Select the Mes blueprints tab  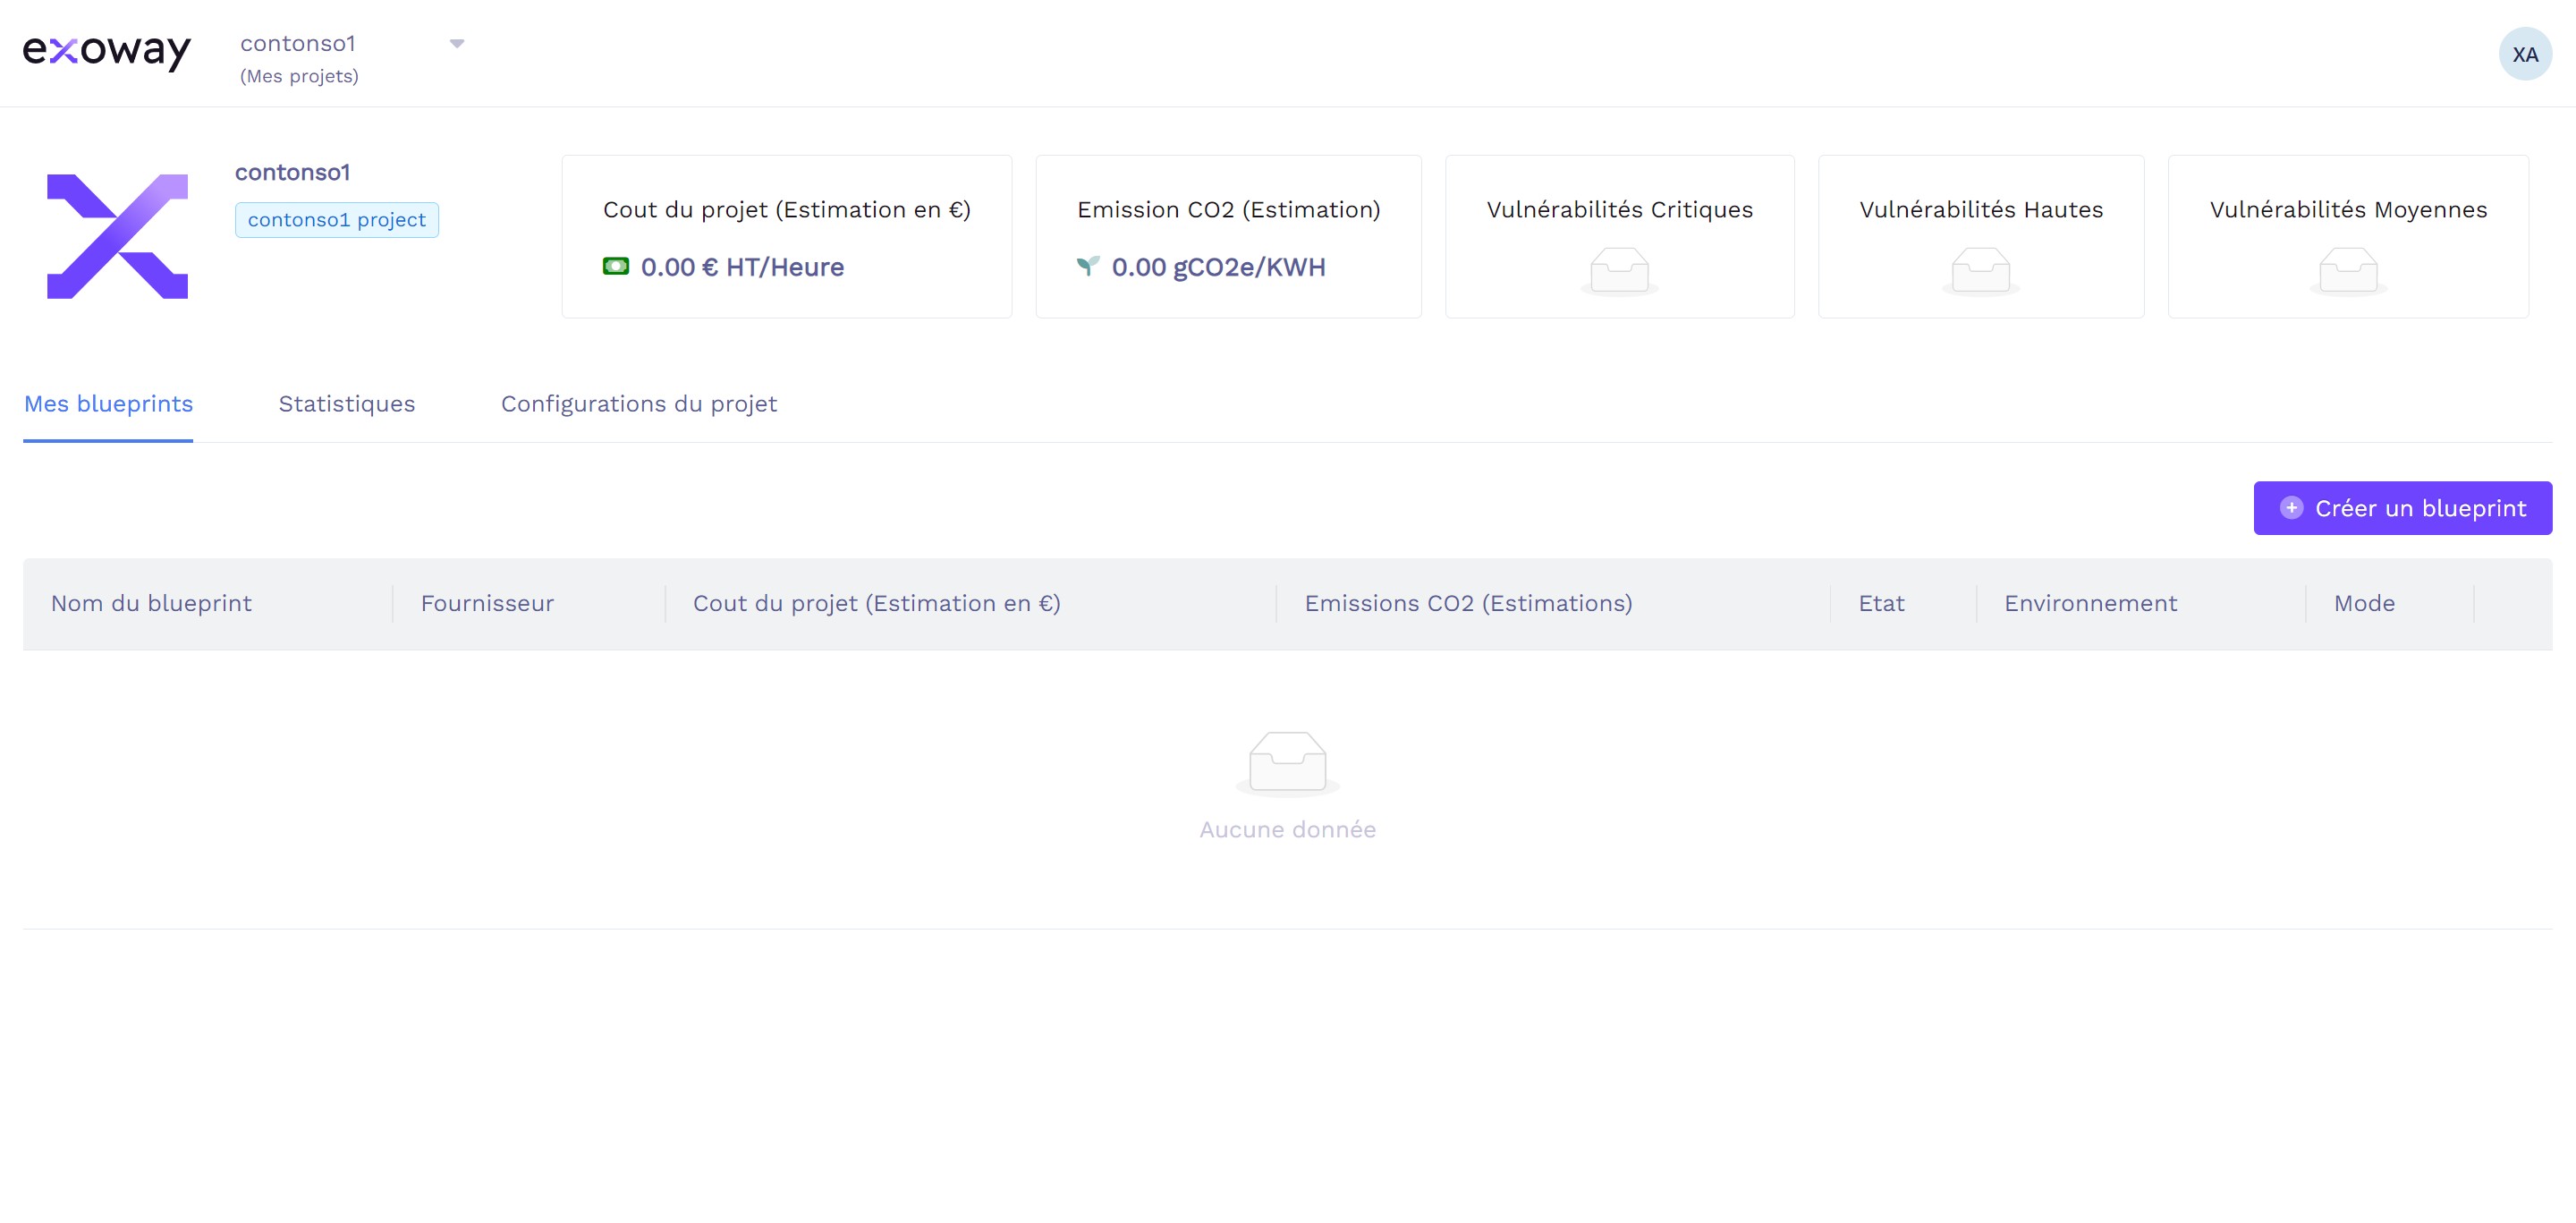pyautogui.click(x=108, y=404)
